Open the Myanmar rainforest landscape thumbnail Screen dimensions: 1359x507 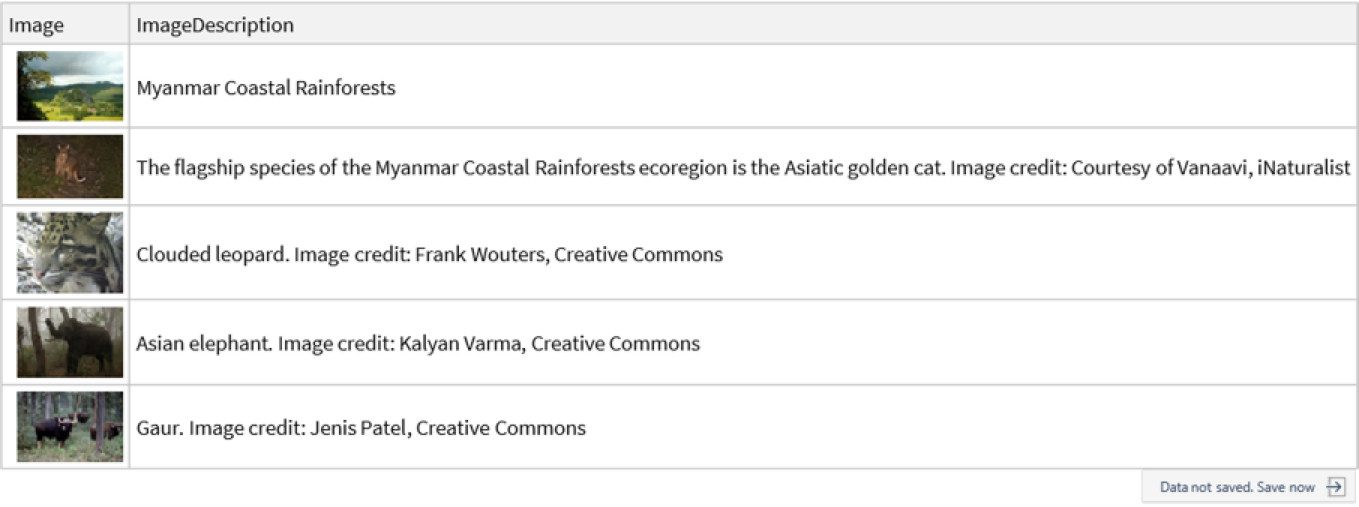70,86
